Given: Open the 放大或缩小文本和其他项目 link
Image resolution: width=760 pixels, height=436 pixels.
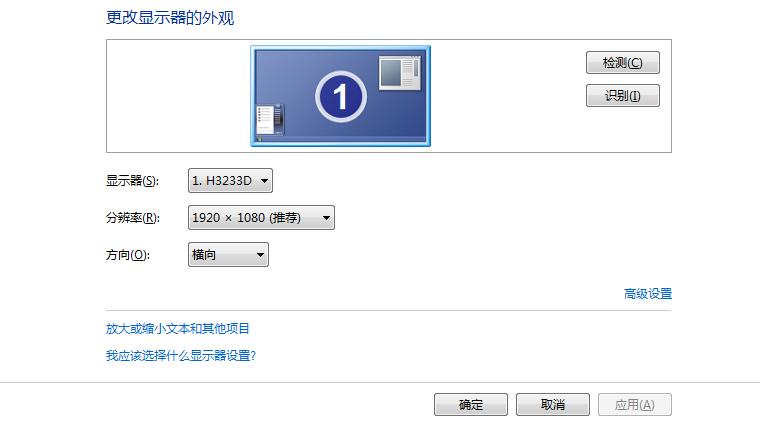Looking at the screenshot, I should pos(177,328).
